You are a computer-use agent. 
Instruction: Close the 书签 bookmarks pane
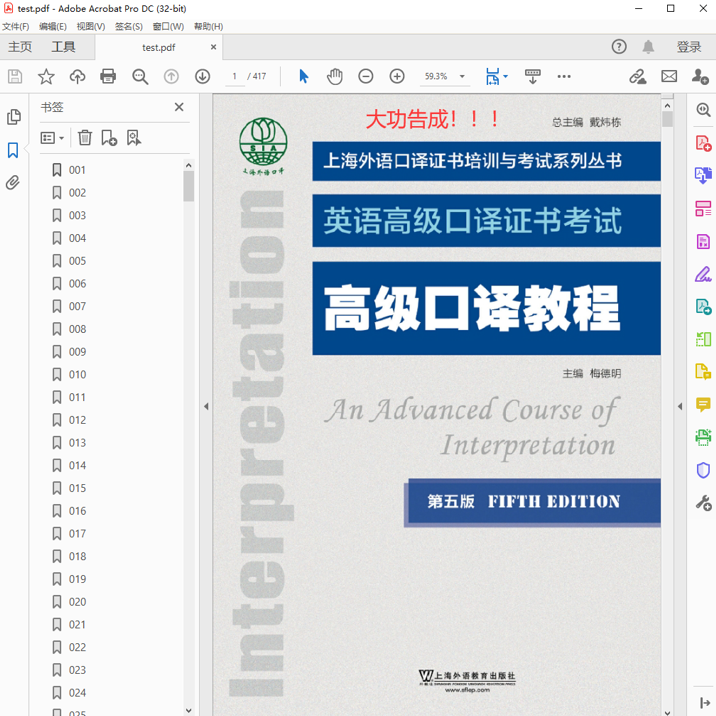coord(179,107)
